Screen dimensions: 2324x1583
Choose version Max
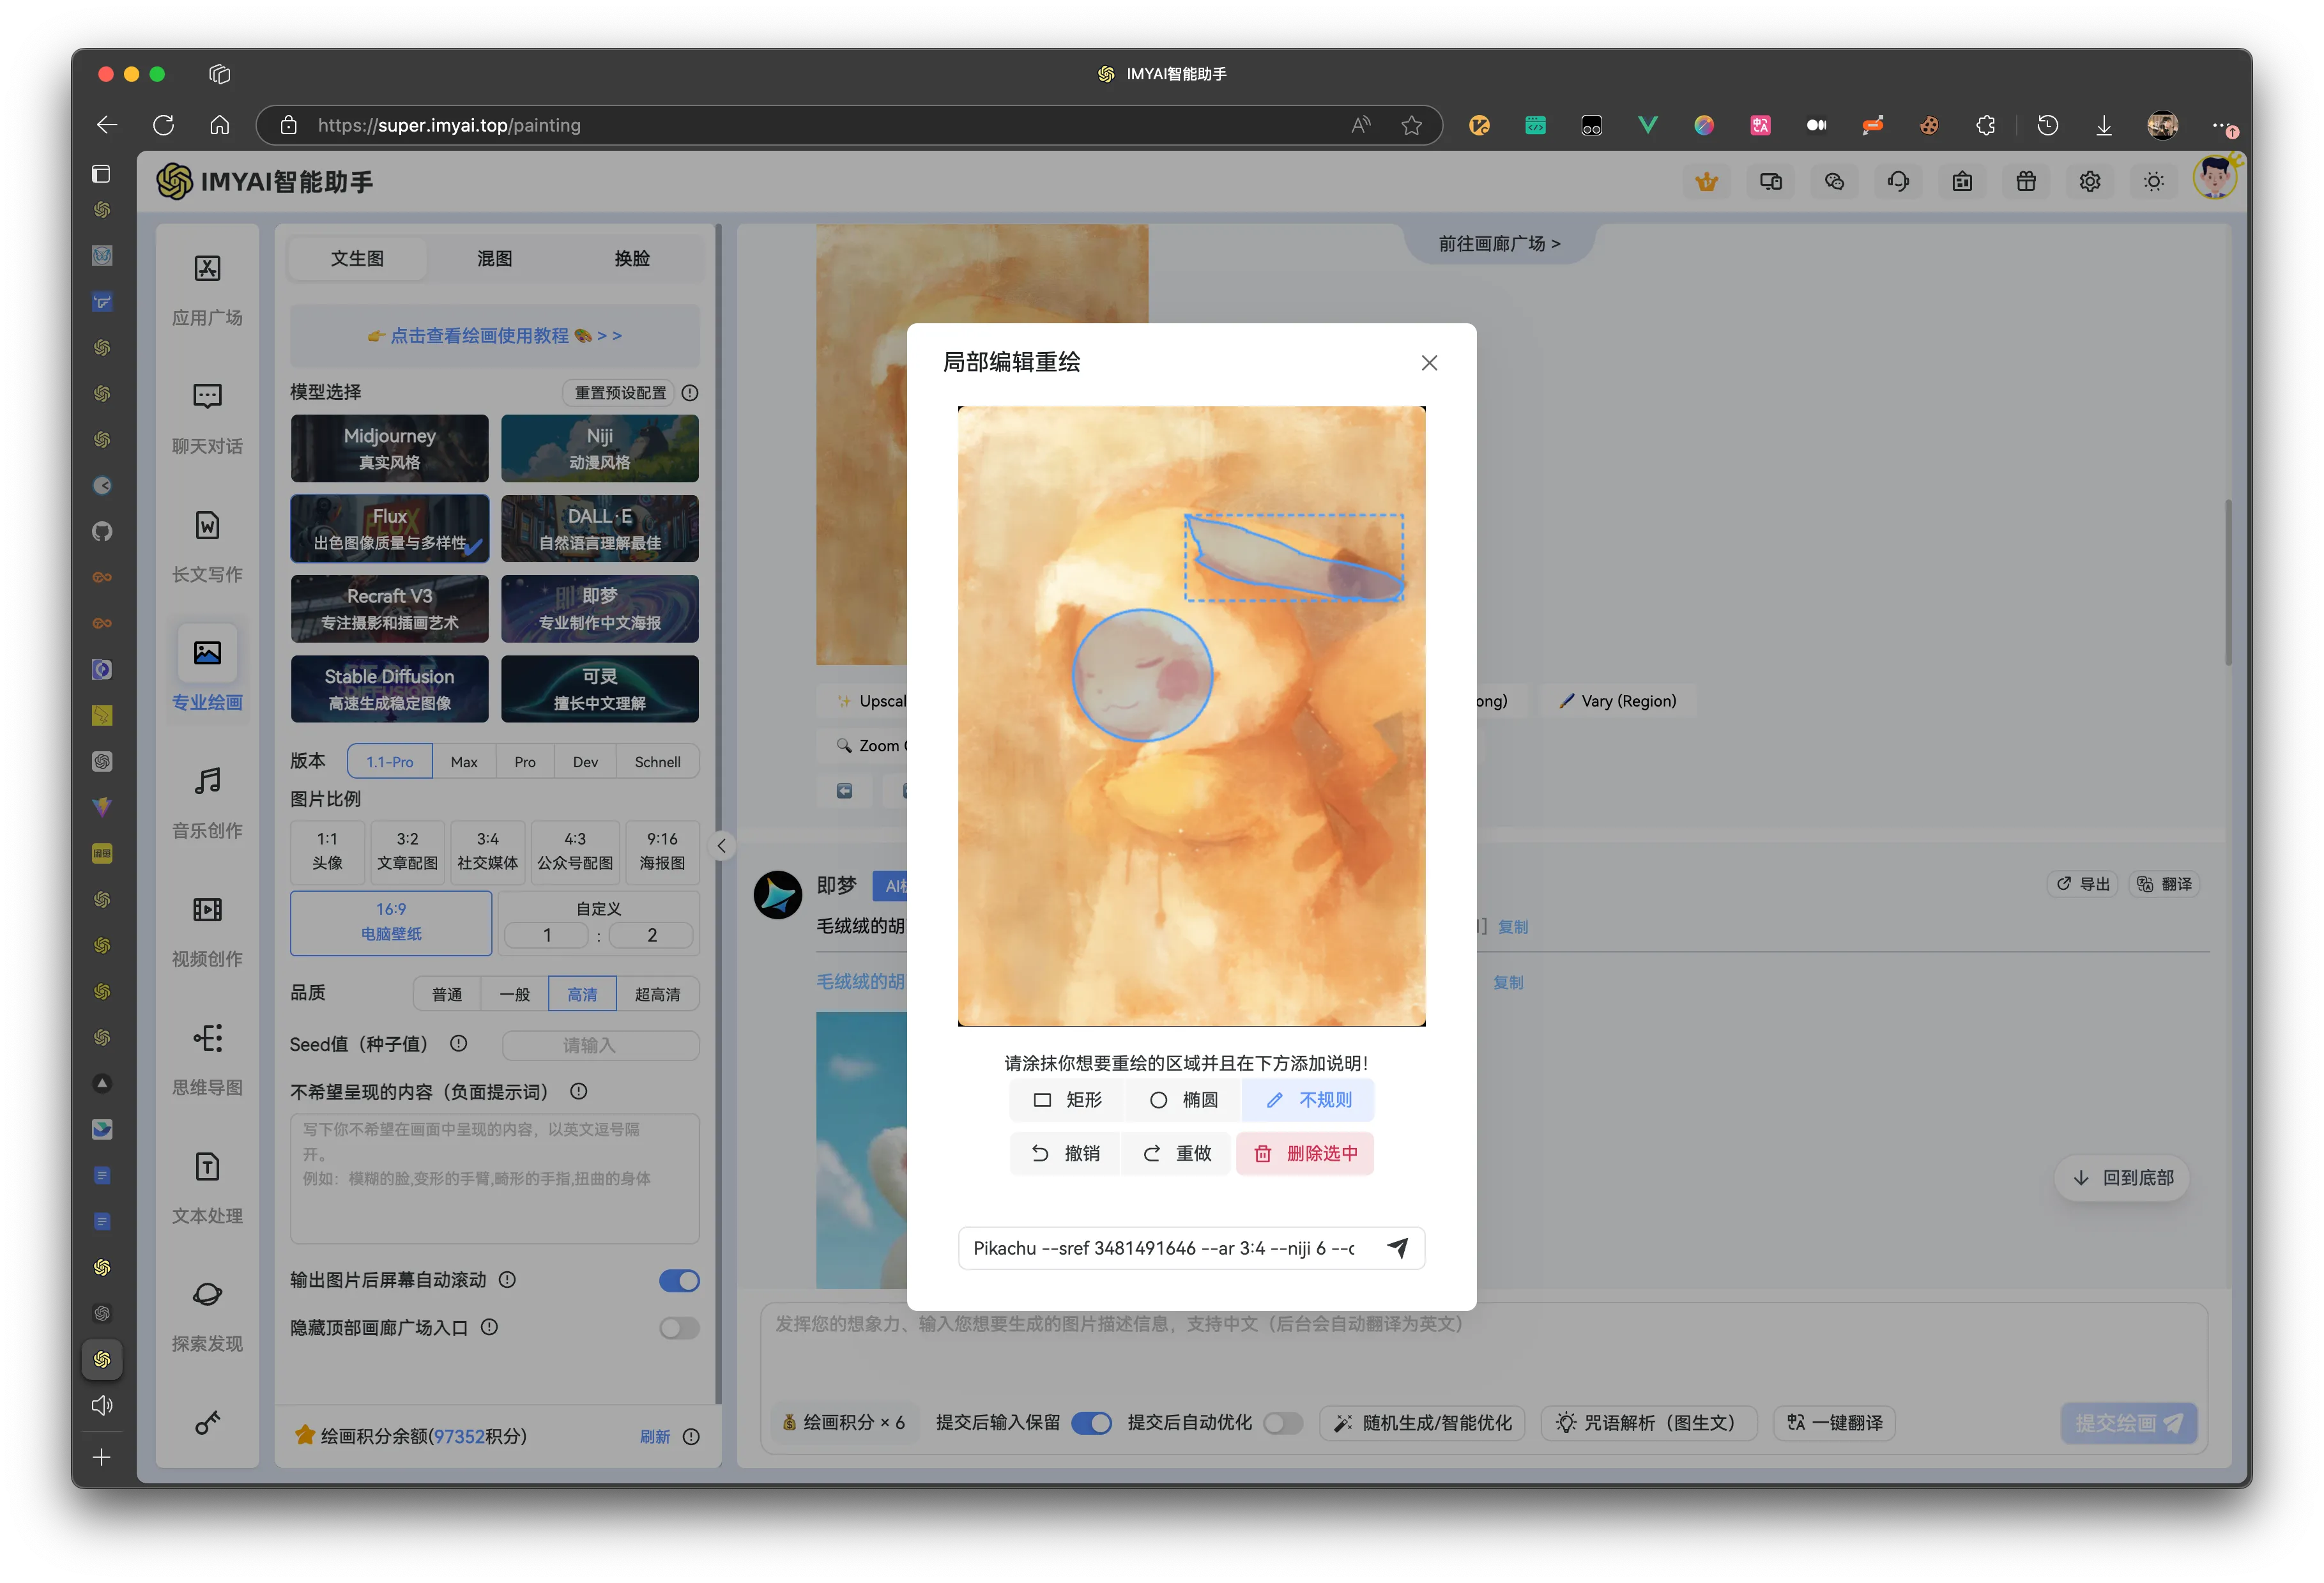pyautogui.click(x=464, y=762)
